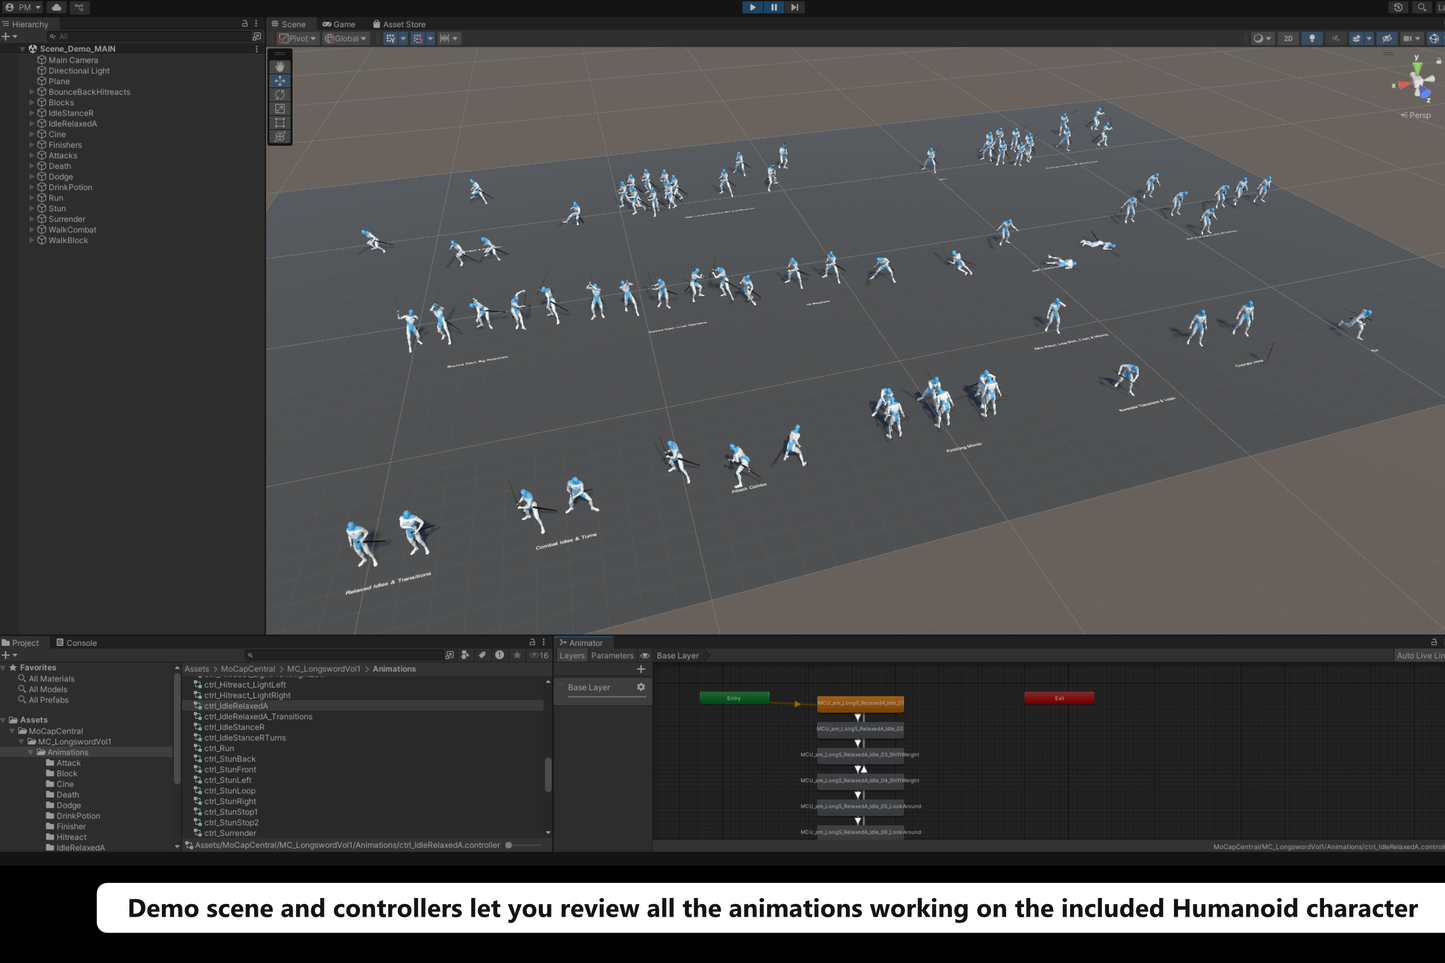1445x963 pixels.
Task: Open the Pivot handle position dropdown
Action: (x=297, y=39)
